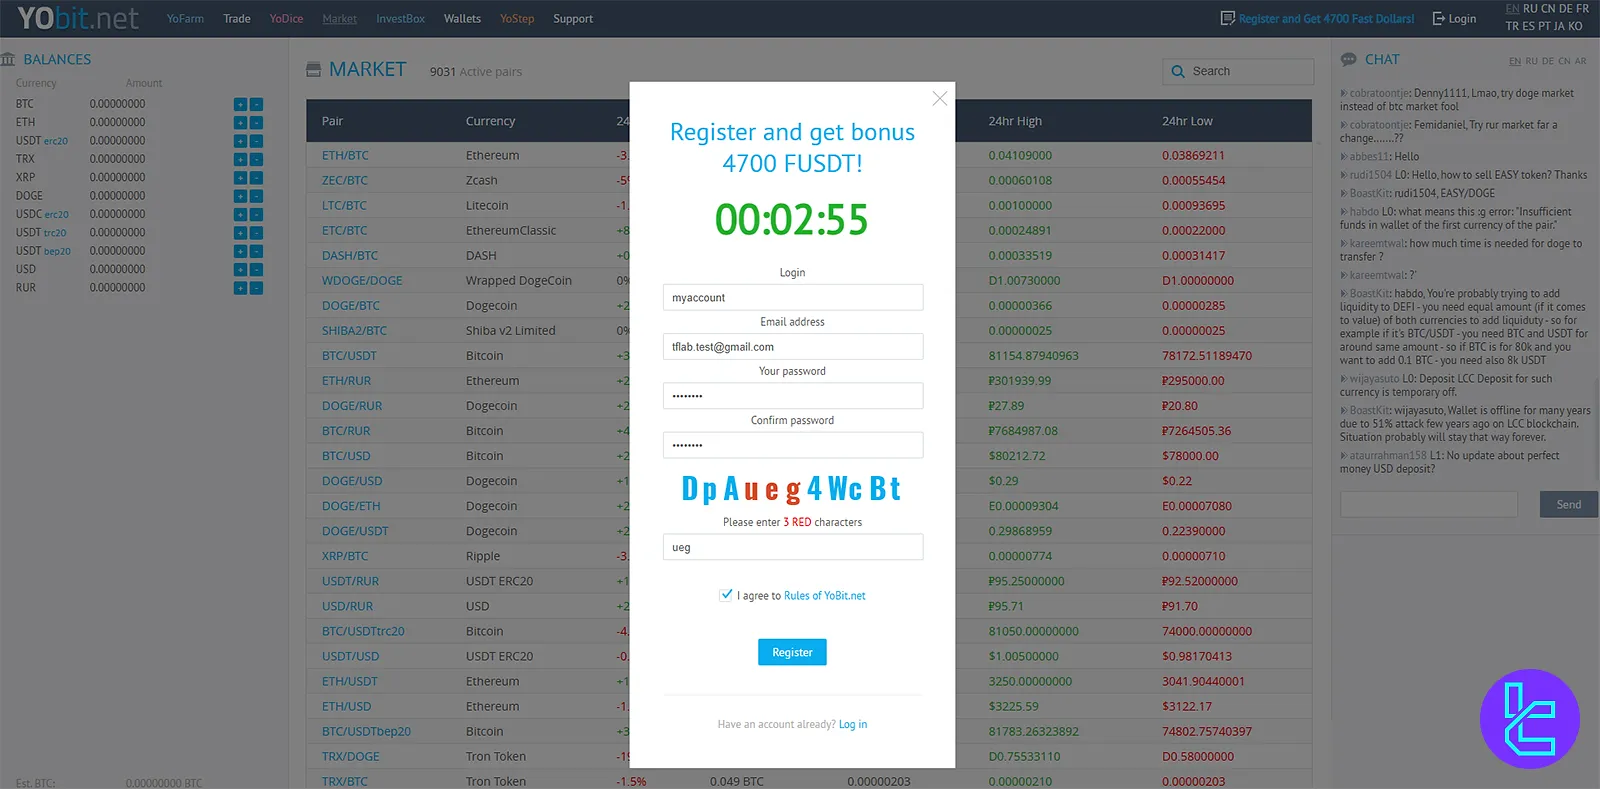Open the ZEC/BTC pair
Image resolution: width=1600 pixels, height=789 pixels.
pyautogui.click(x=345, y=180)
